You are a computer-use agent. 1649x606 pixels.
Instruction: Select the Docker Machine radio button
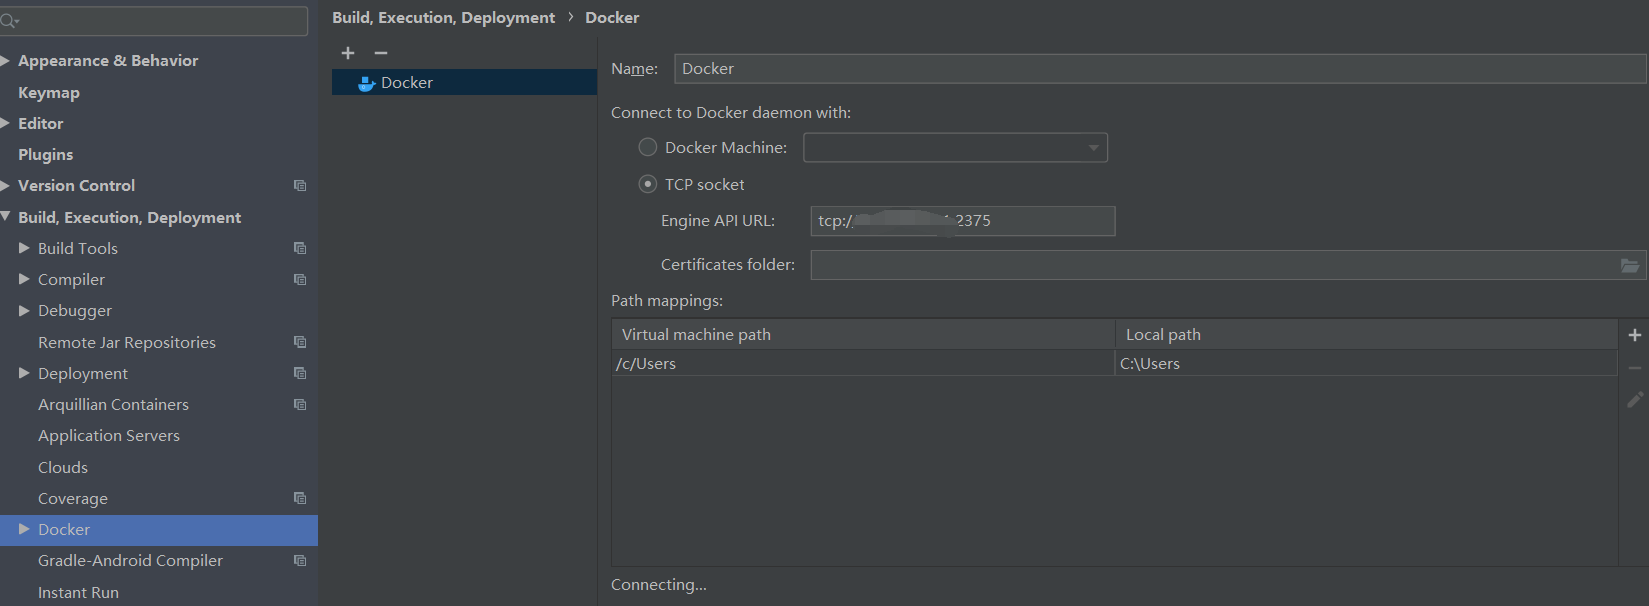[648, 147]
